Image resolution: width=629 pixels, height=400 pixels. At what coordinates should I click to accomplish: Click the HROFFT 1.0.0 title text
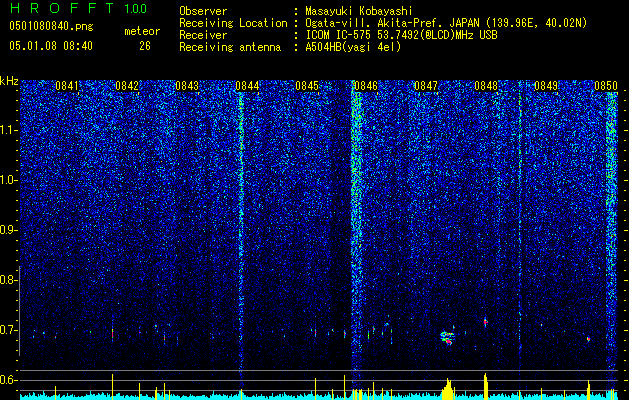click(x=79, y=8)
